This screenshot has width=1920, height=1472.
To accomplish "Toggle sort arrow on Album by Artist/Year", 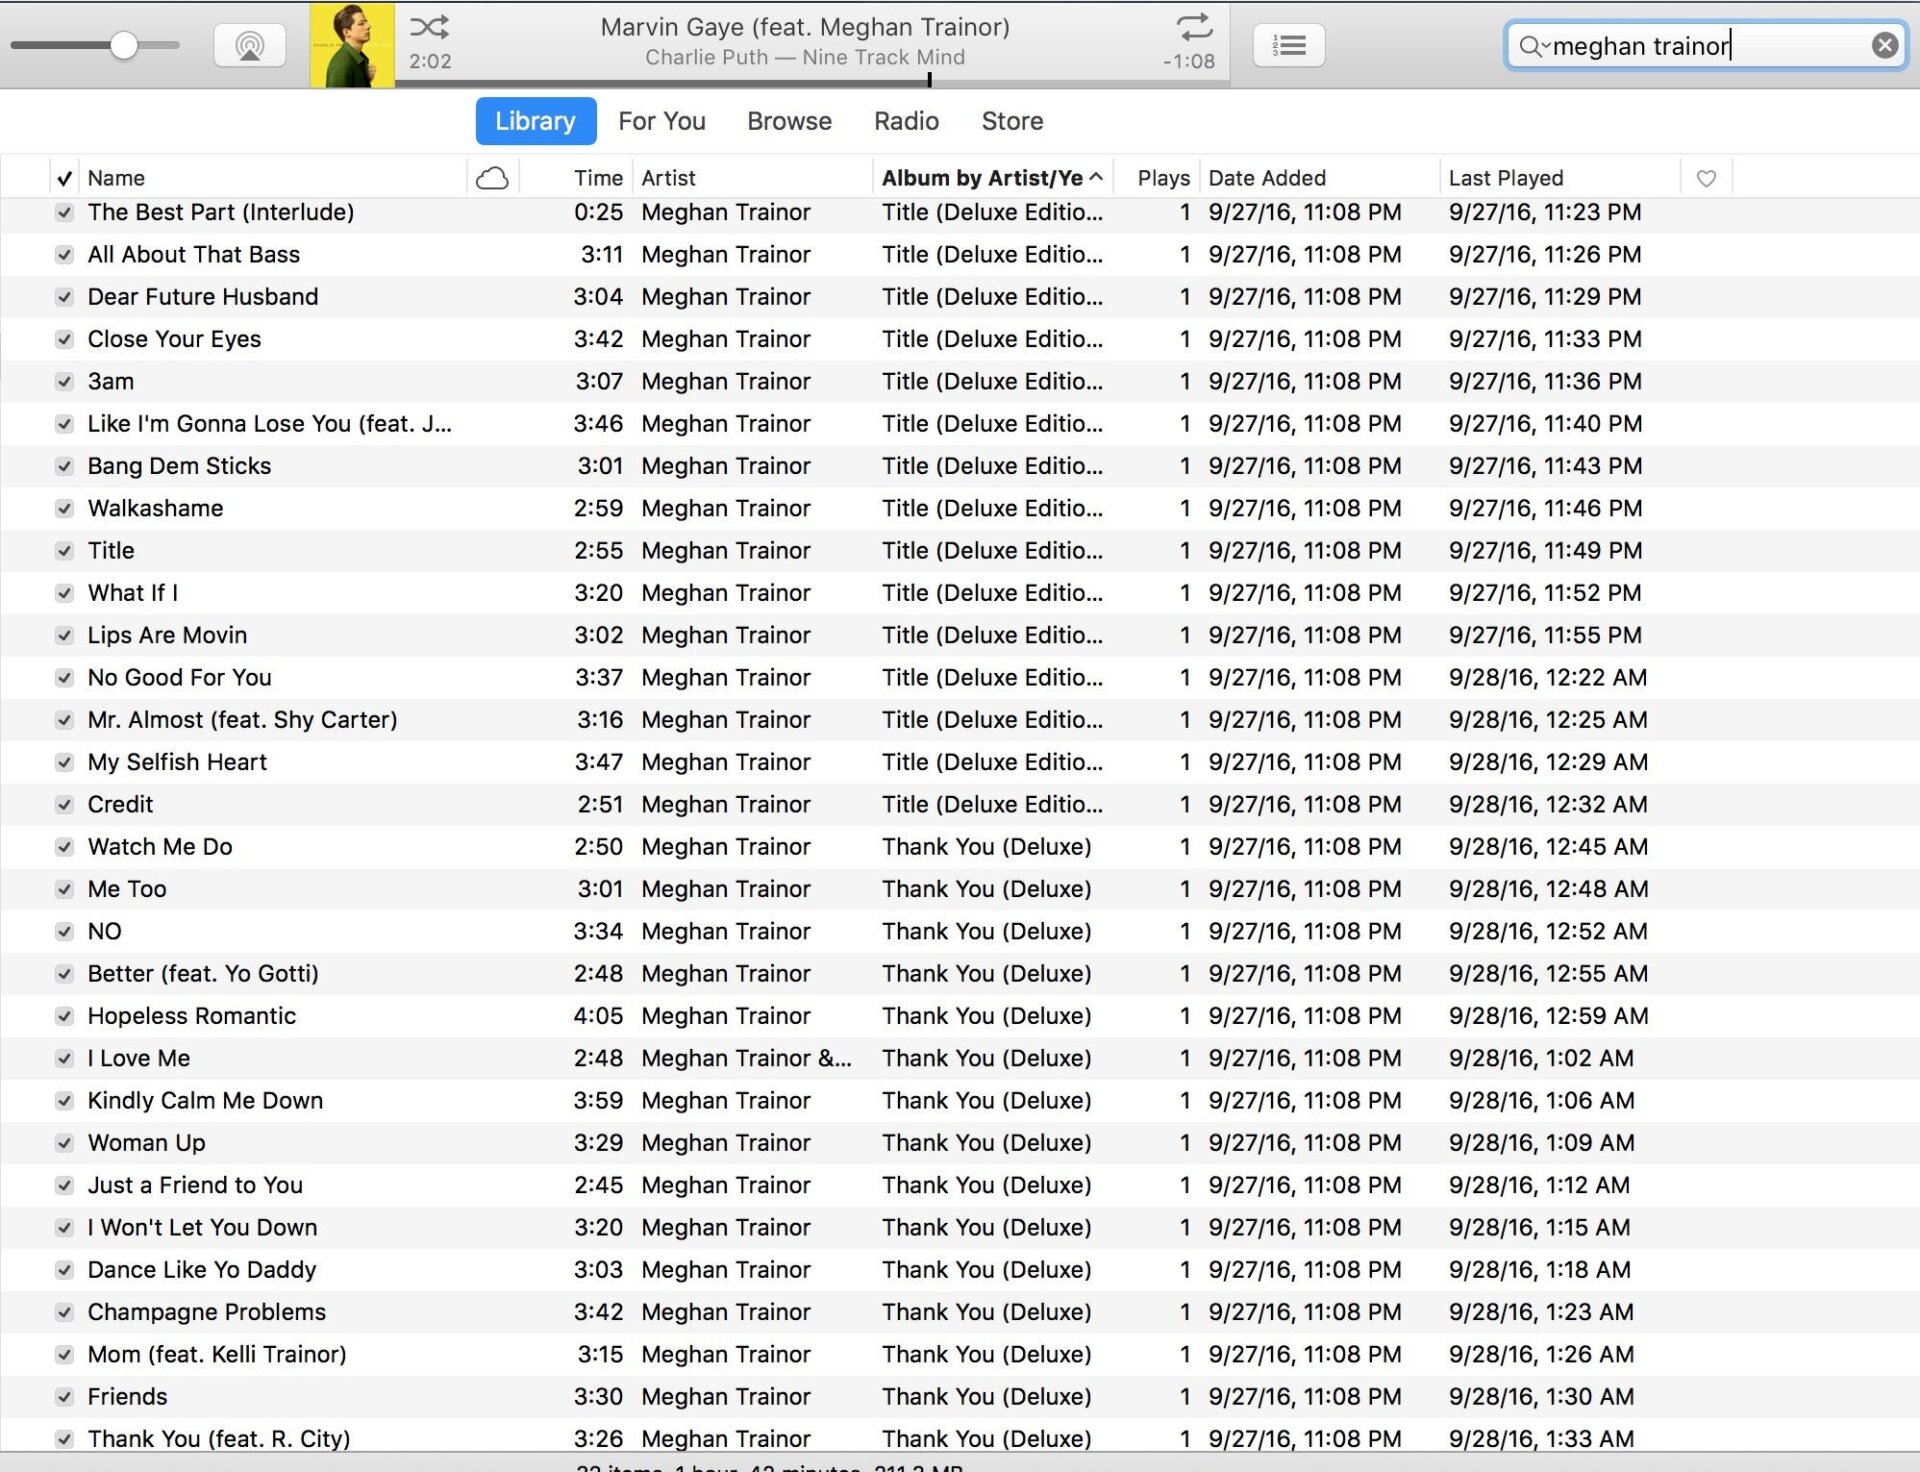I will 1097,177.
